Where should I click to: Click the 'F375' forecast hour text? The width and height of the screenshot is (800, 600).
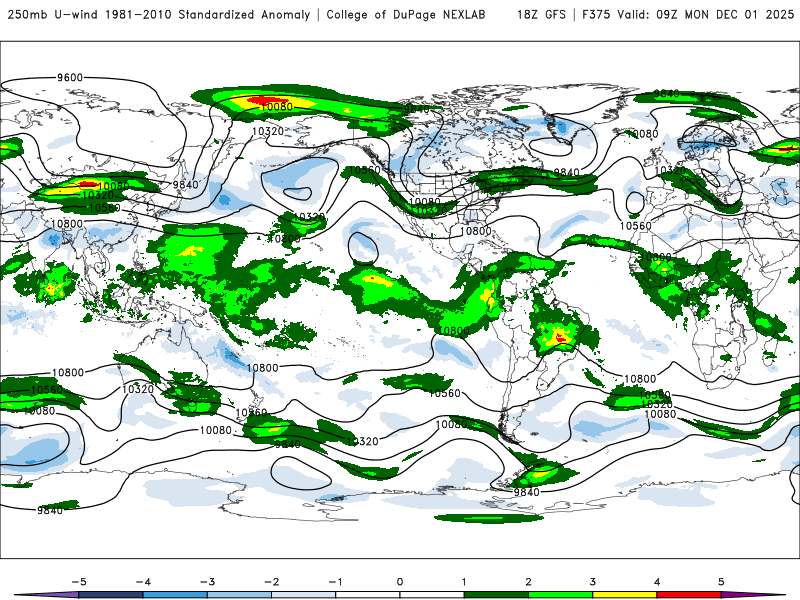(597, 15)
